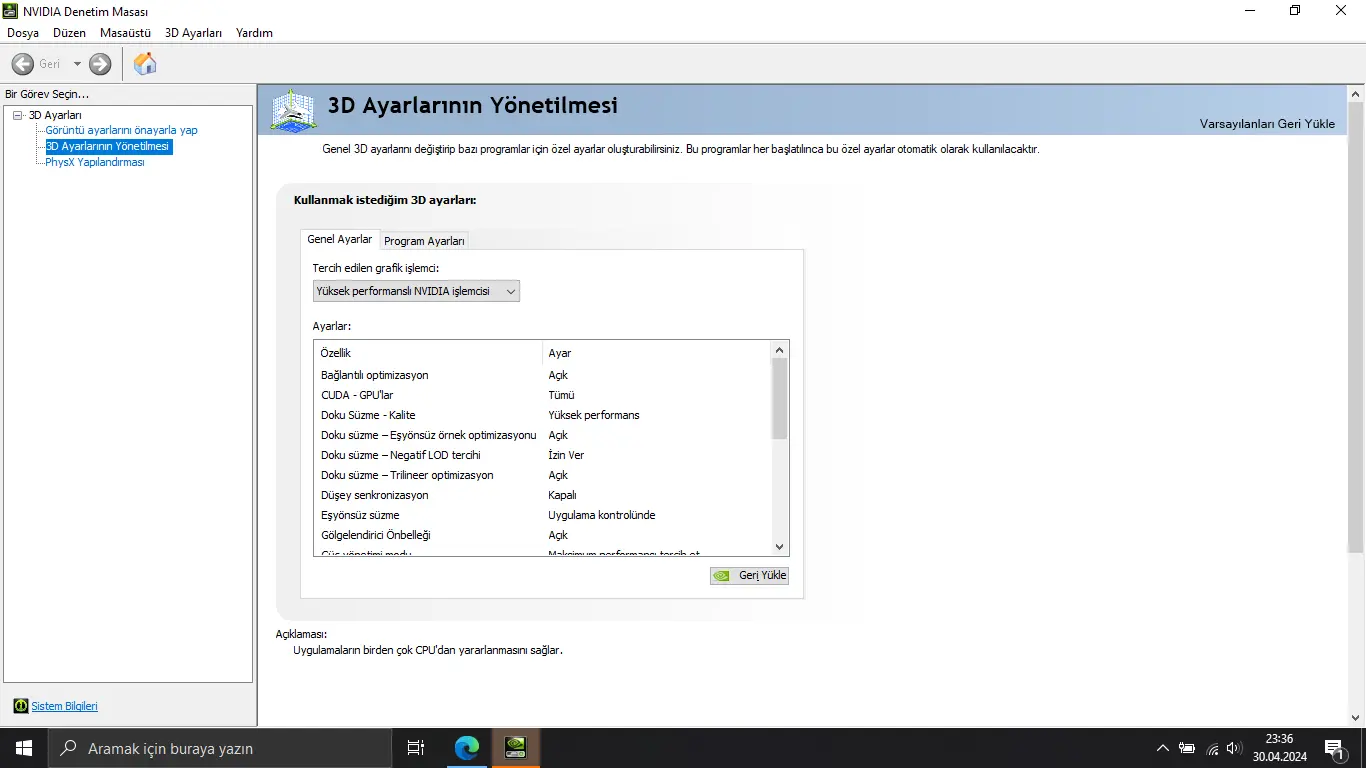Viewport: 1366px width, 768px height.
Task: Select the Düşey senkronizasyon row
Action: pyautogui.click(x=542, y=495)
